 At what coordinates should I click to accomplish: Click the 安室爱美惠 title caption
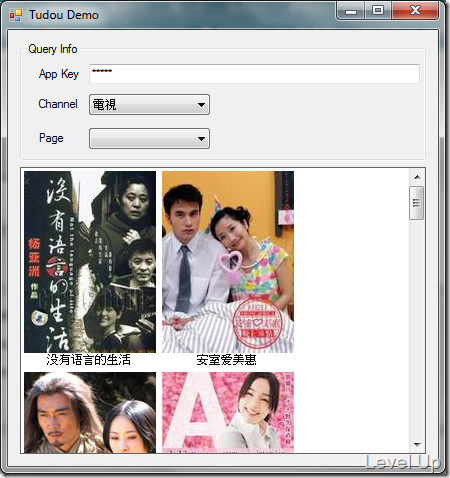coord(227,360)
